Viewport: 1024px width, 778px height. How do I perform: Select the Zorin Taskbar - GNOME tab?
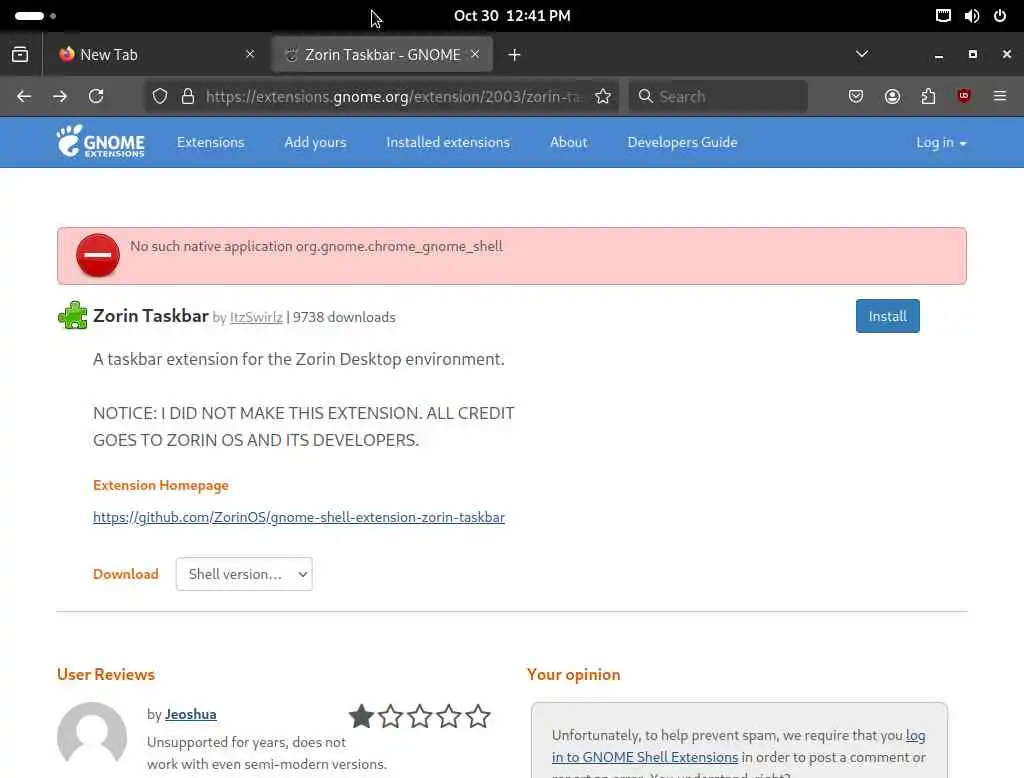[382, 55]
